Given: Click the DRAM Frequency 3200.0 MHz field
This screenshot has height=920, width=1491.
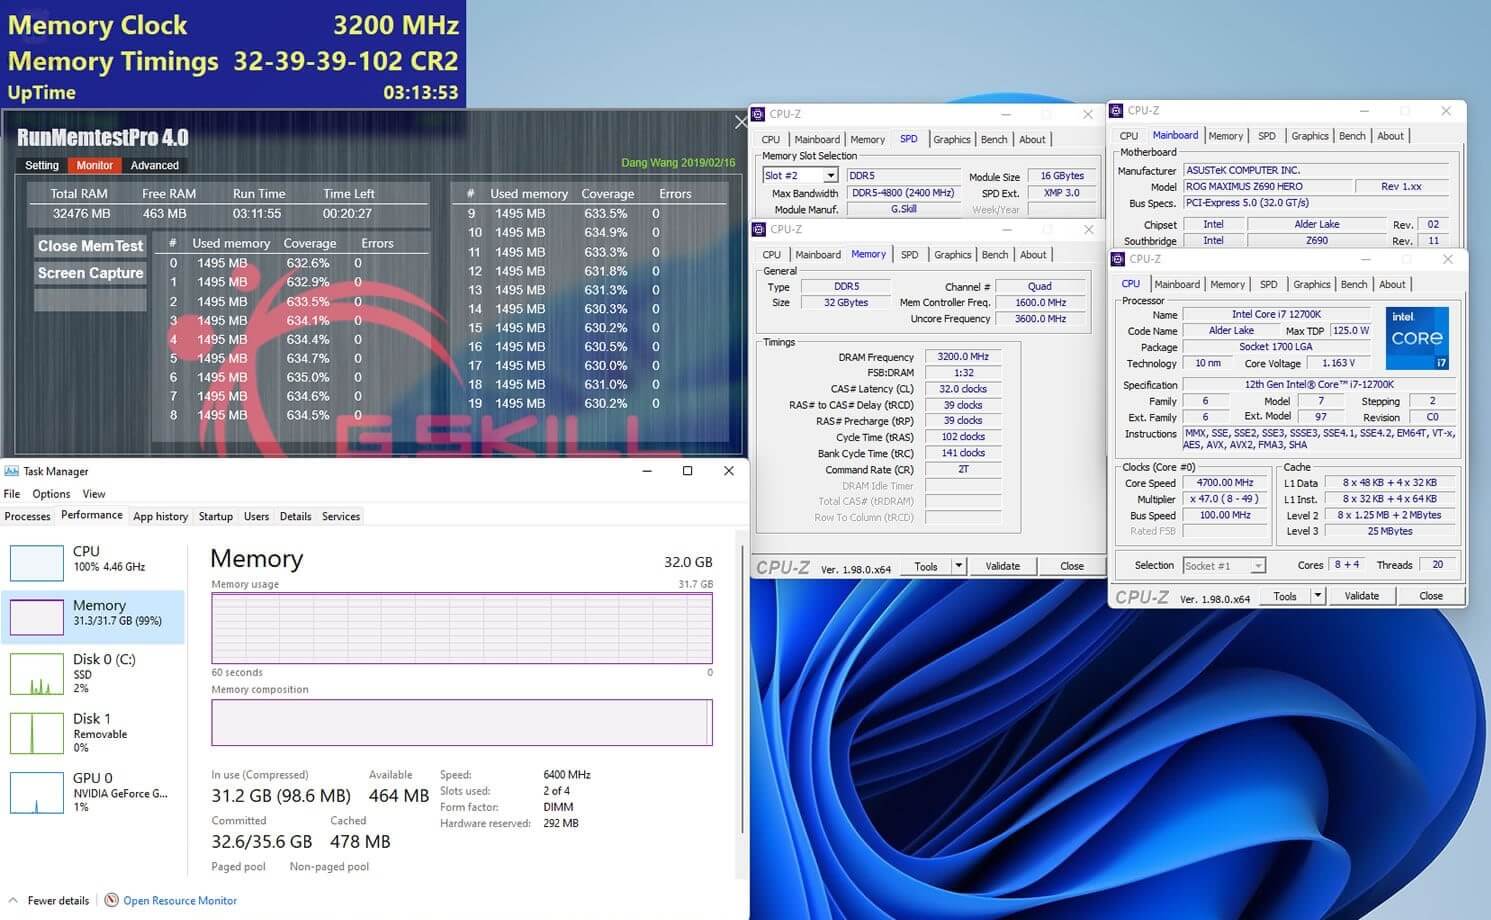Looking at the screenshot, I should tap(962, 357).
